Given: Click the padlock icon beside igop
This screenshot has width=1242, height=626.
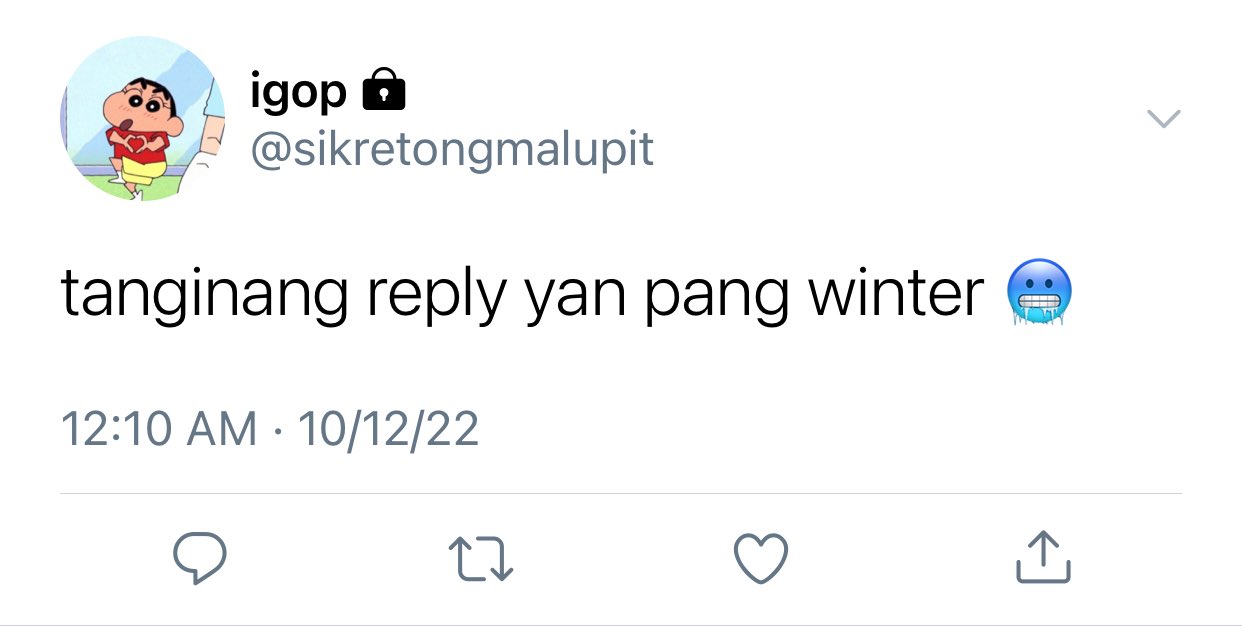Looking at the screenshot, I should pyautogui.click(x=382, y=90).
